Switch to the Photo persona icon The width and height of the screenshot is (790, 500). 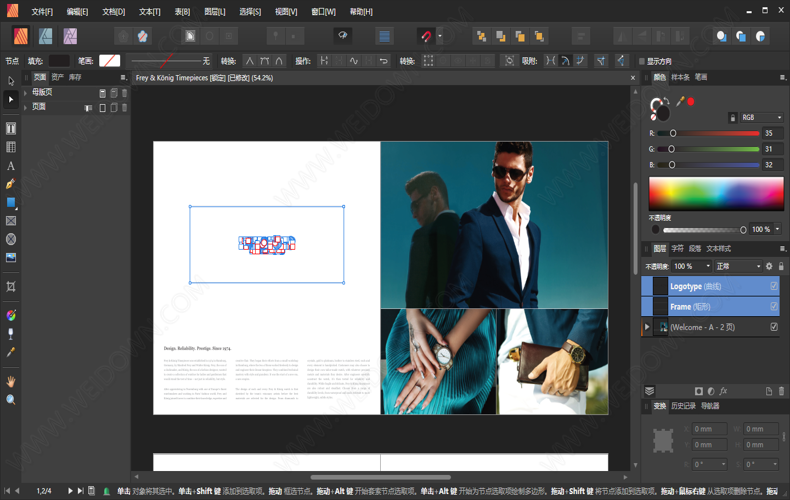coord(70,36)
